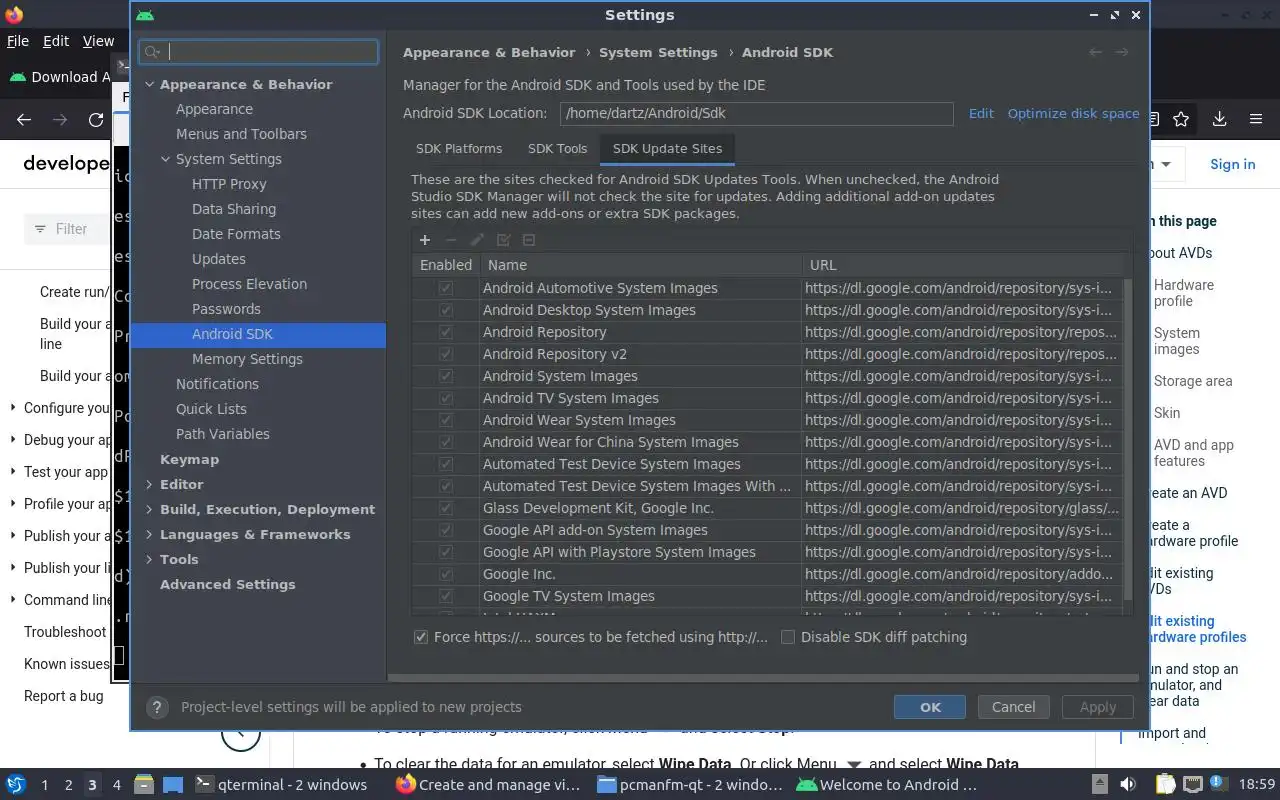
Task: Switch to SDK Tools tab
Action: 557,148
